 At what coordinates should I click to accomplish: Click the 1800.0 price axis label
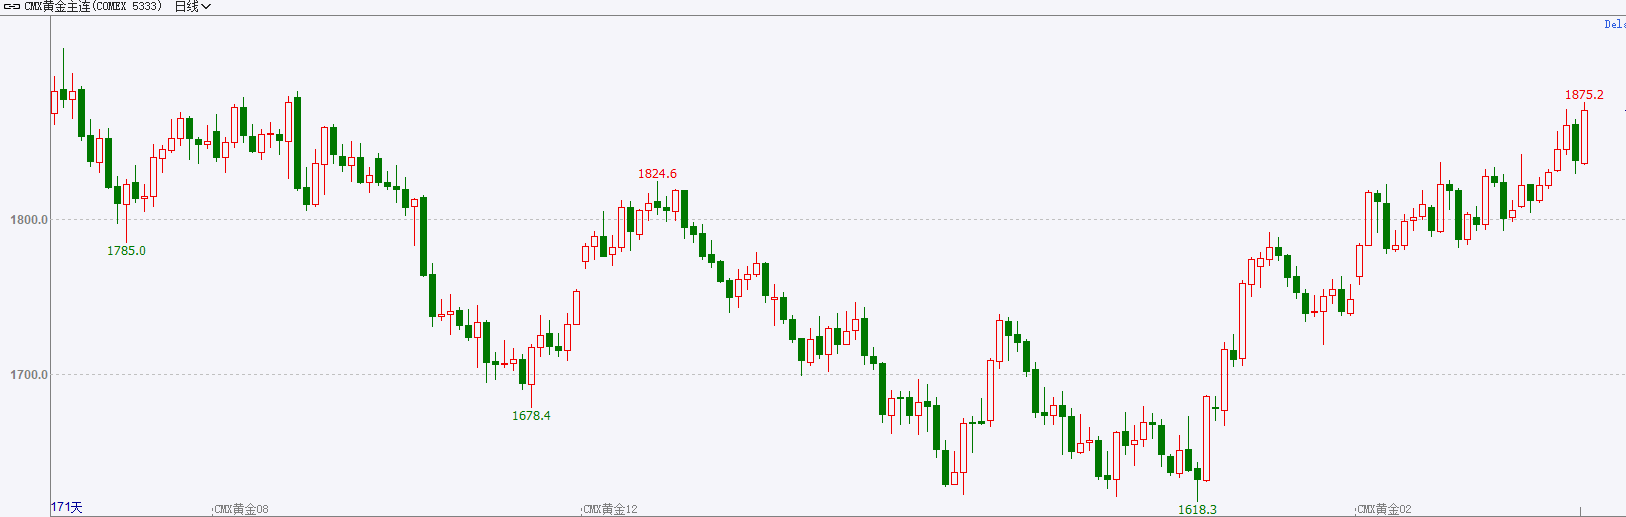point(29,220)
